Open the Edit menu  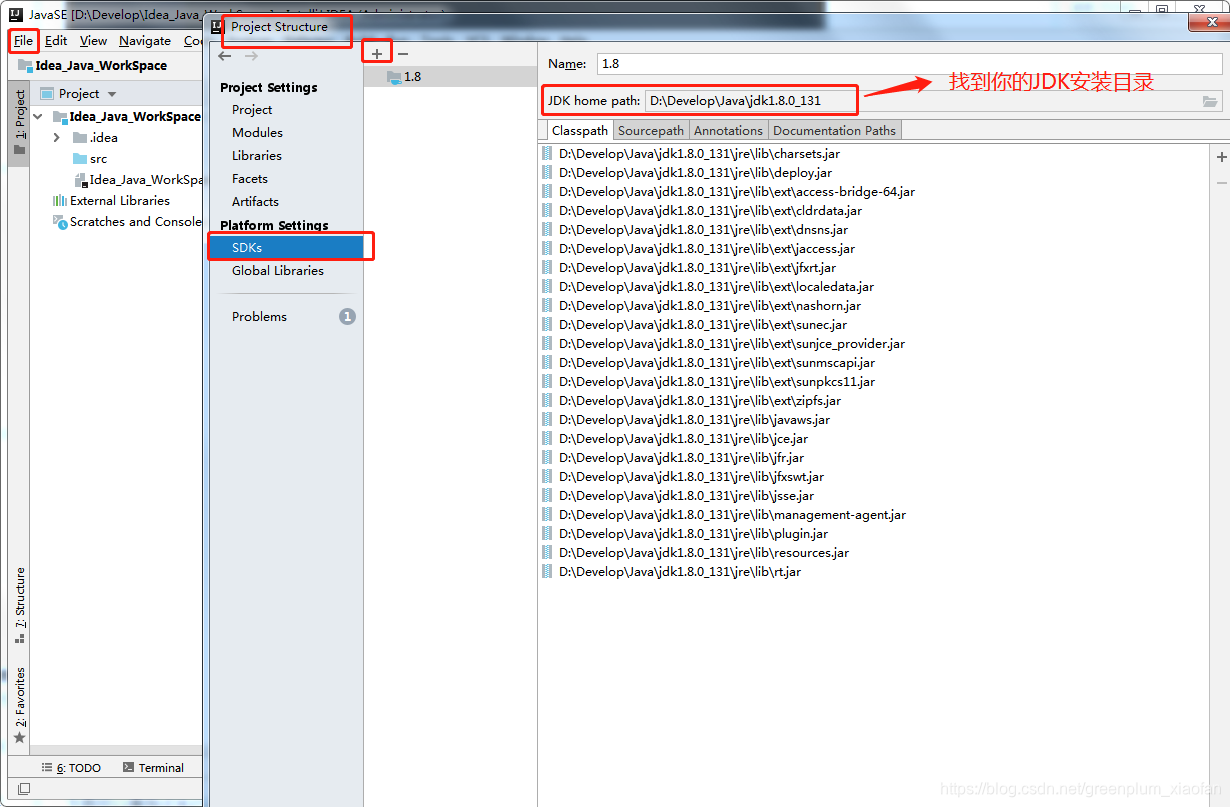pos(56,41)
